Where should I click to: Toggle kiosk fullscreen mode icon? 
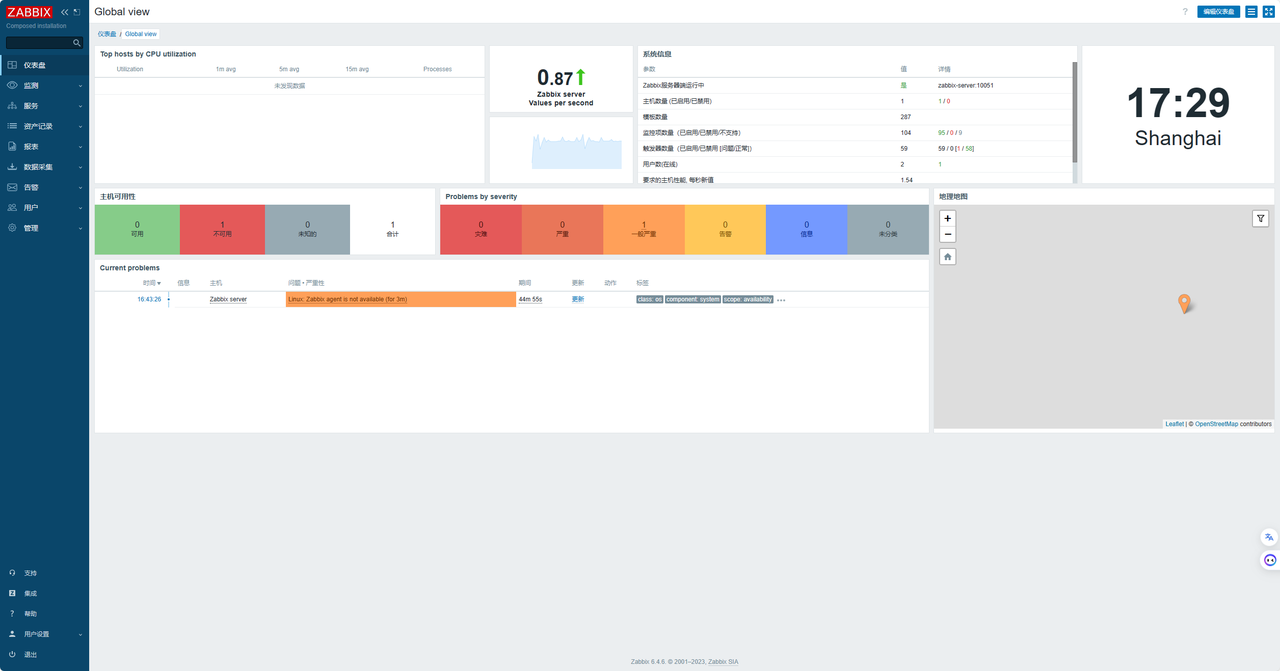pos(1268,12)
